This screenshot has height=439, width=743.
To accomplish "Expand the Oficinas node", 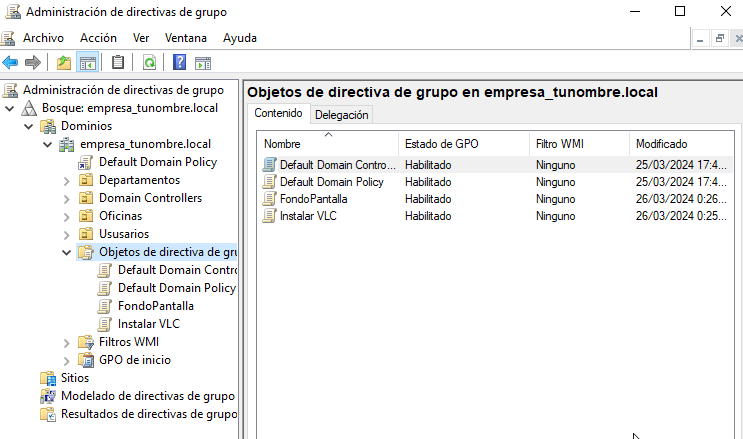I will pos(66,217).
